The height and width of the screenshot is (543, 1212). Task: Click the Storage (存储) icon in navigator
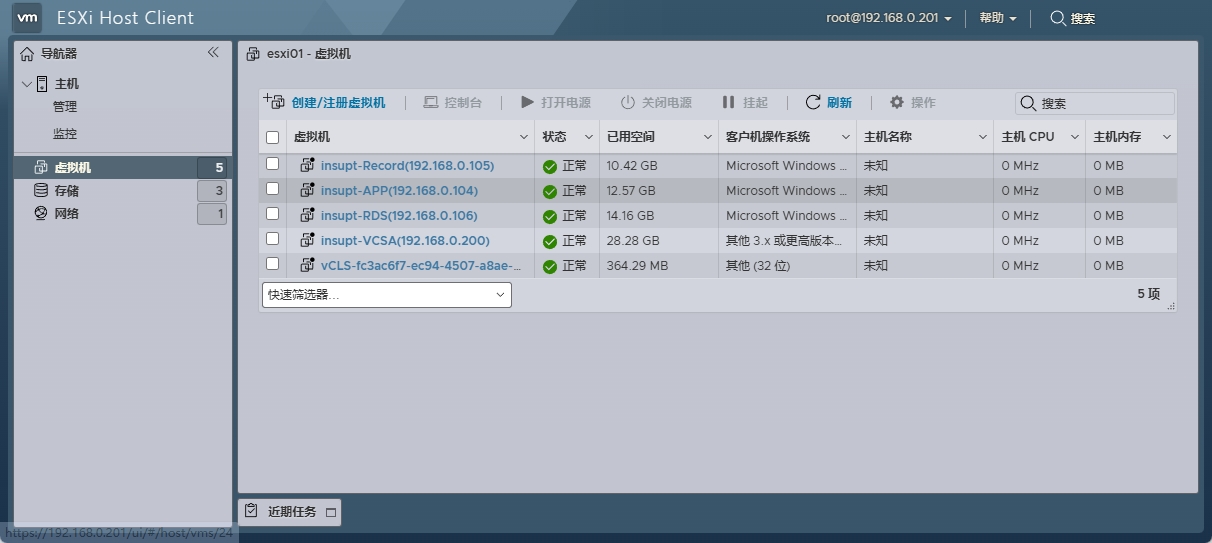[41, 190]
